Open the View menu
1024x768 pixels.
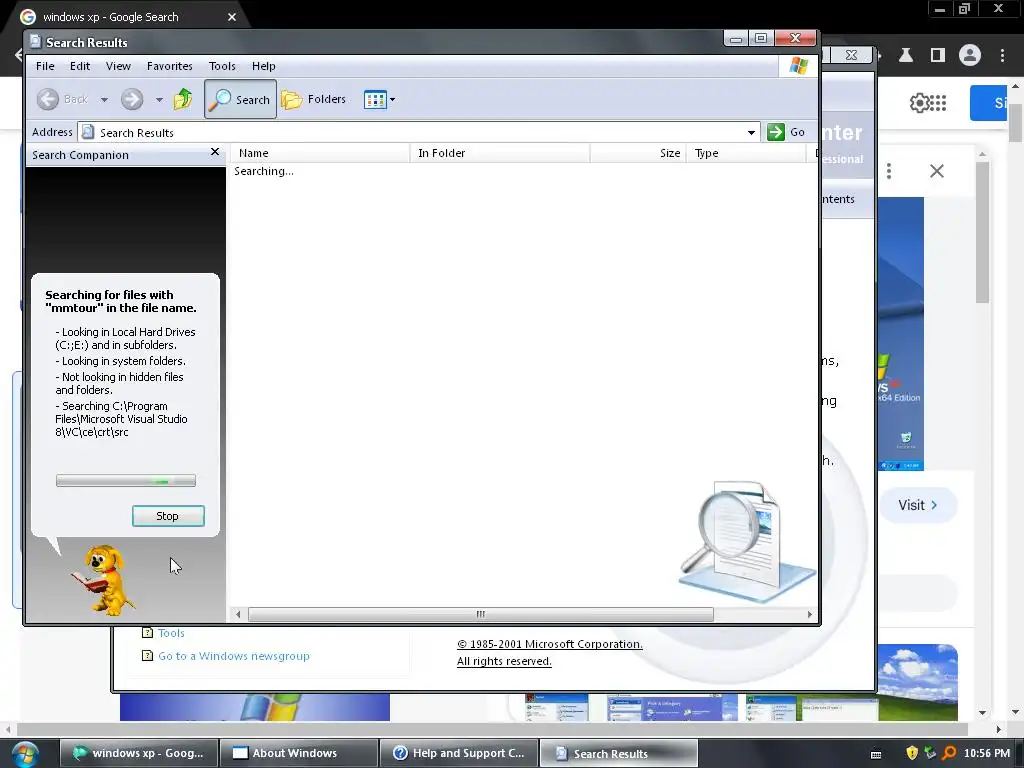coord(118,66)
